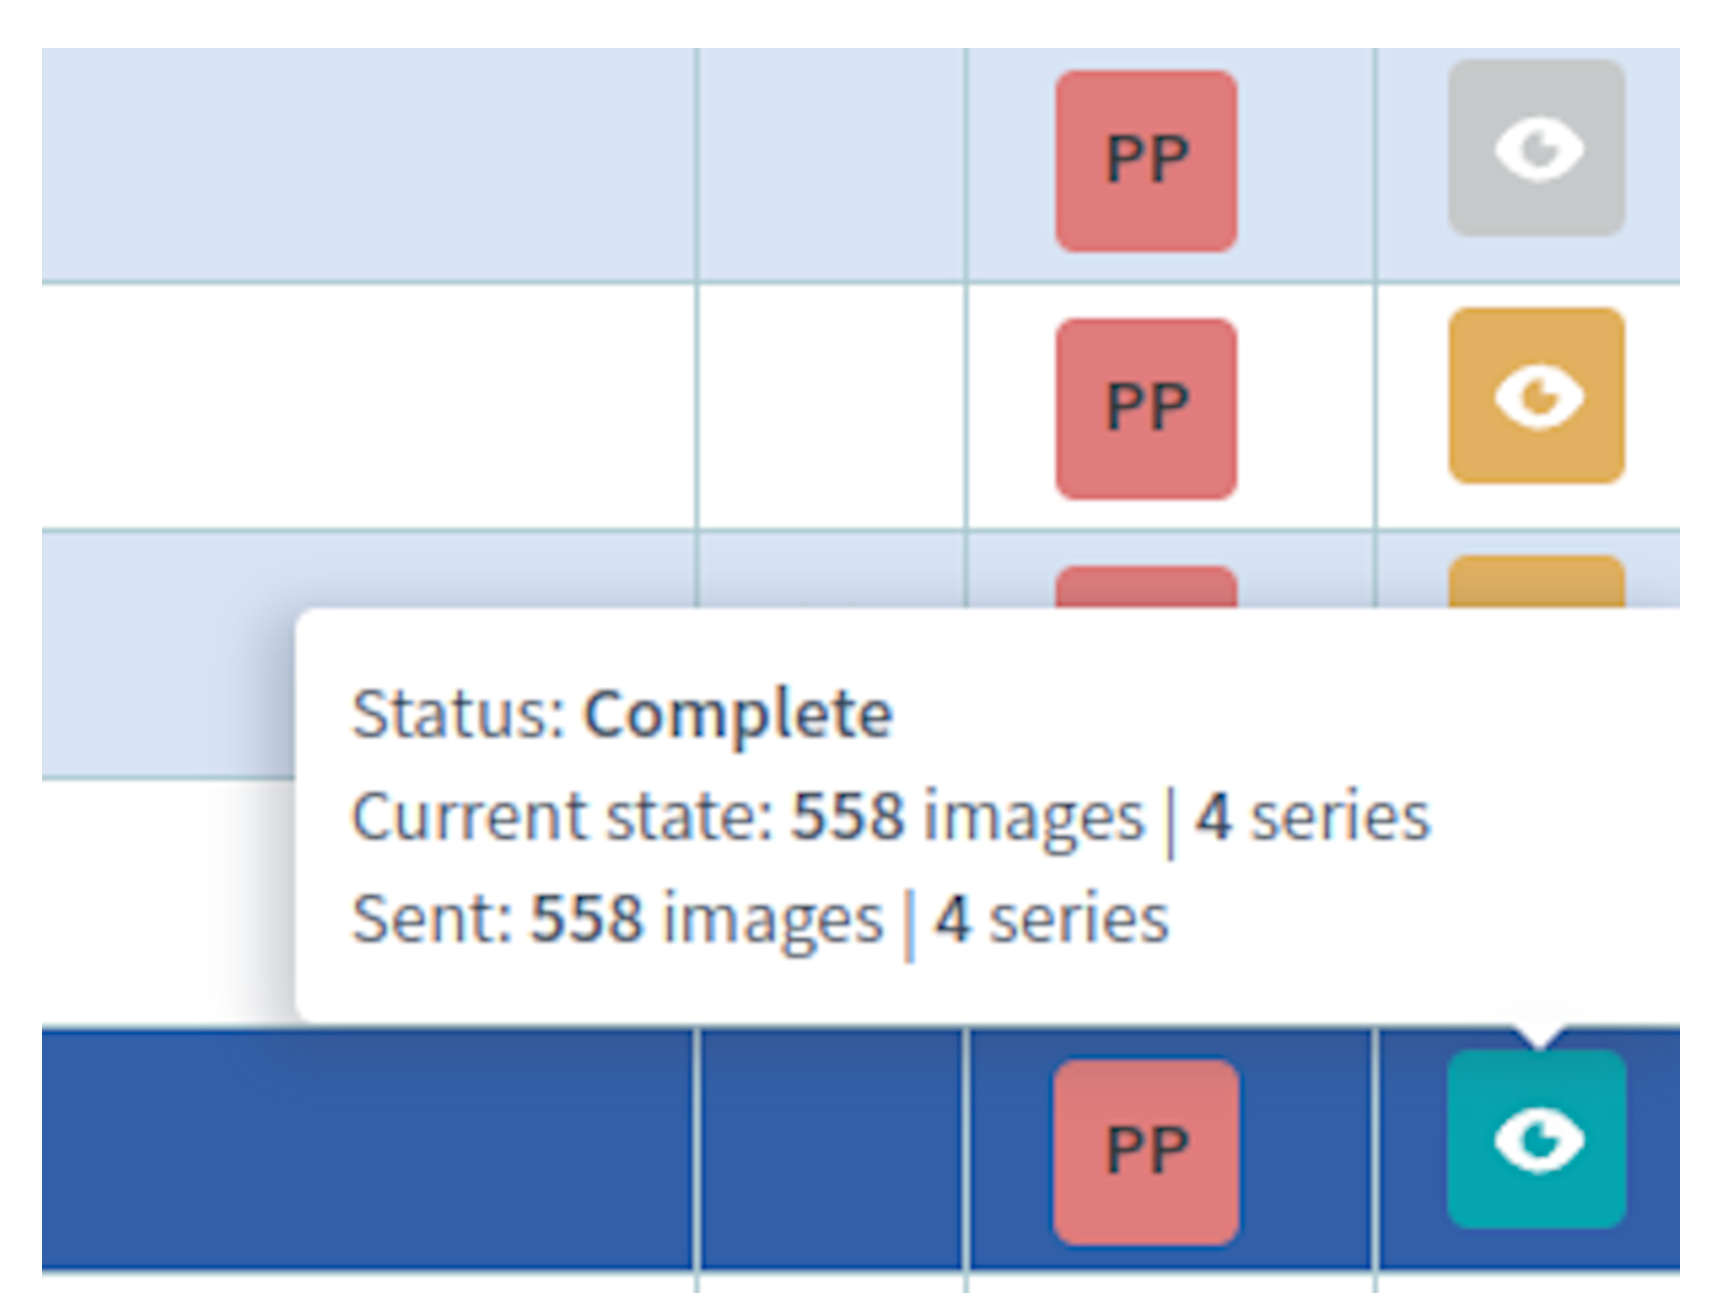Select the fourth white row left of the tooltip

(160, 900)
